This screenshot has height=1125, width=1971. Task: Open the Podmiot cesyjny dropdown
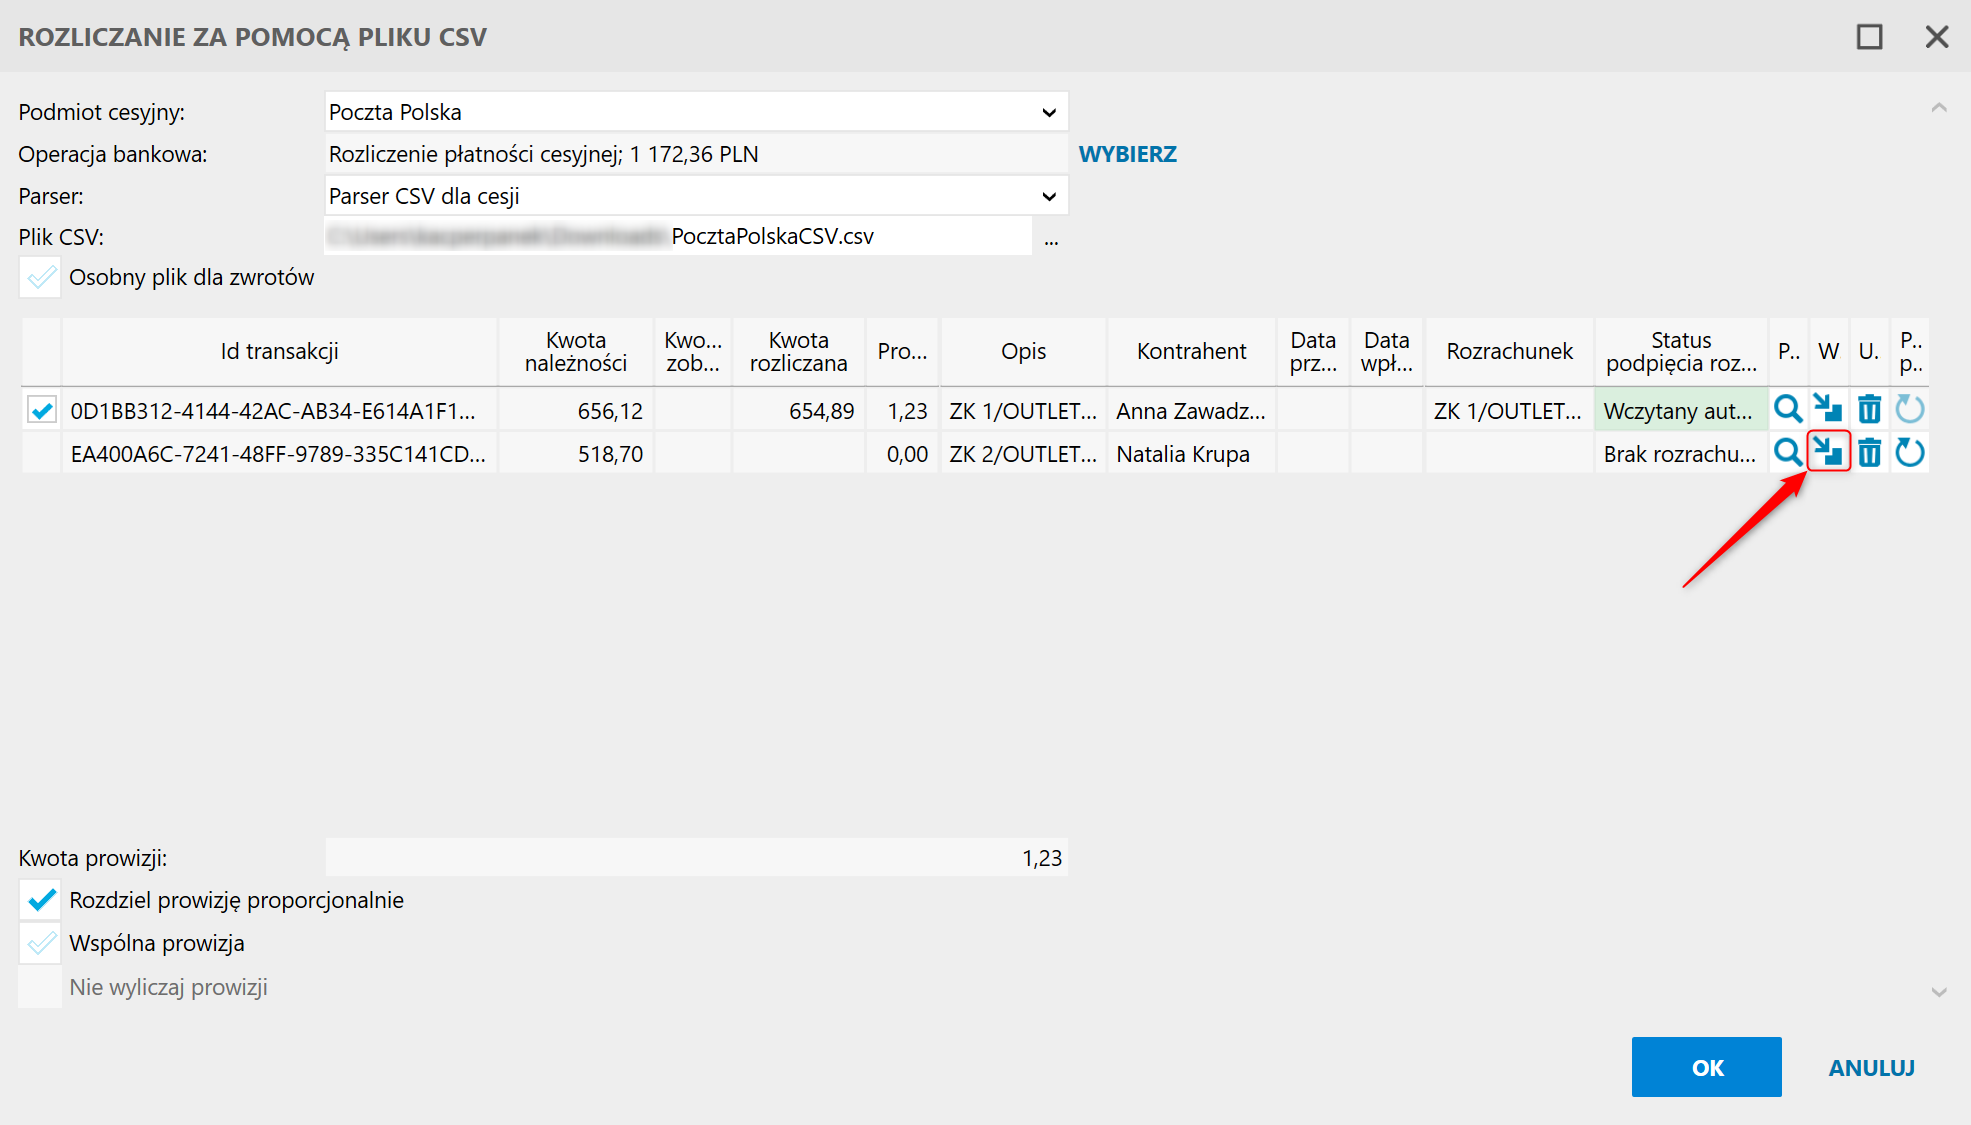pyautogui.click(x=1048, y=112)
